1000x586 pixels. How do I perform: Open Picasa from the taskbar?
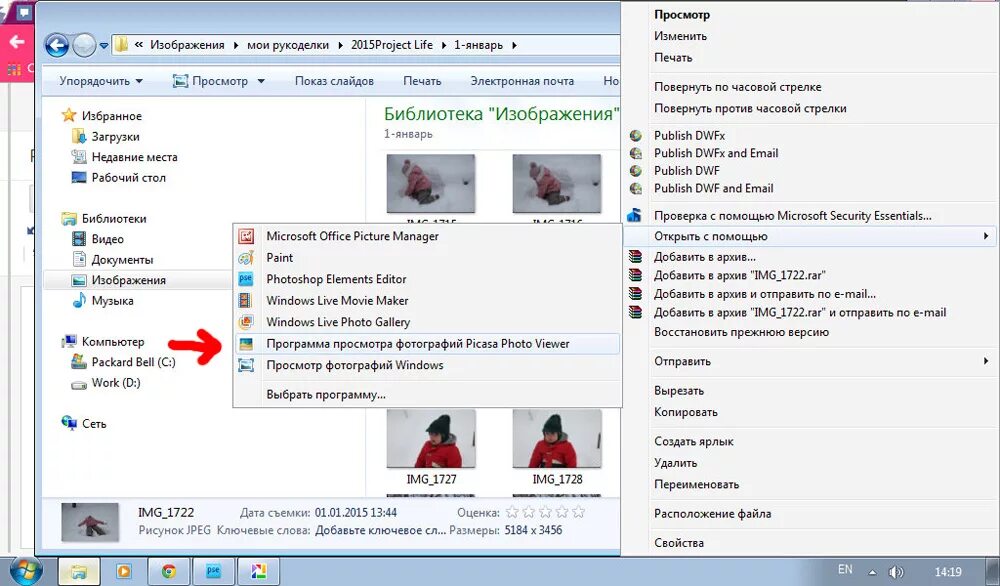click(258, 572)
